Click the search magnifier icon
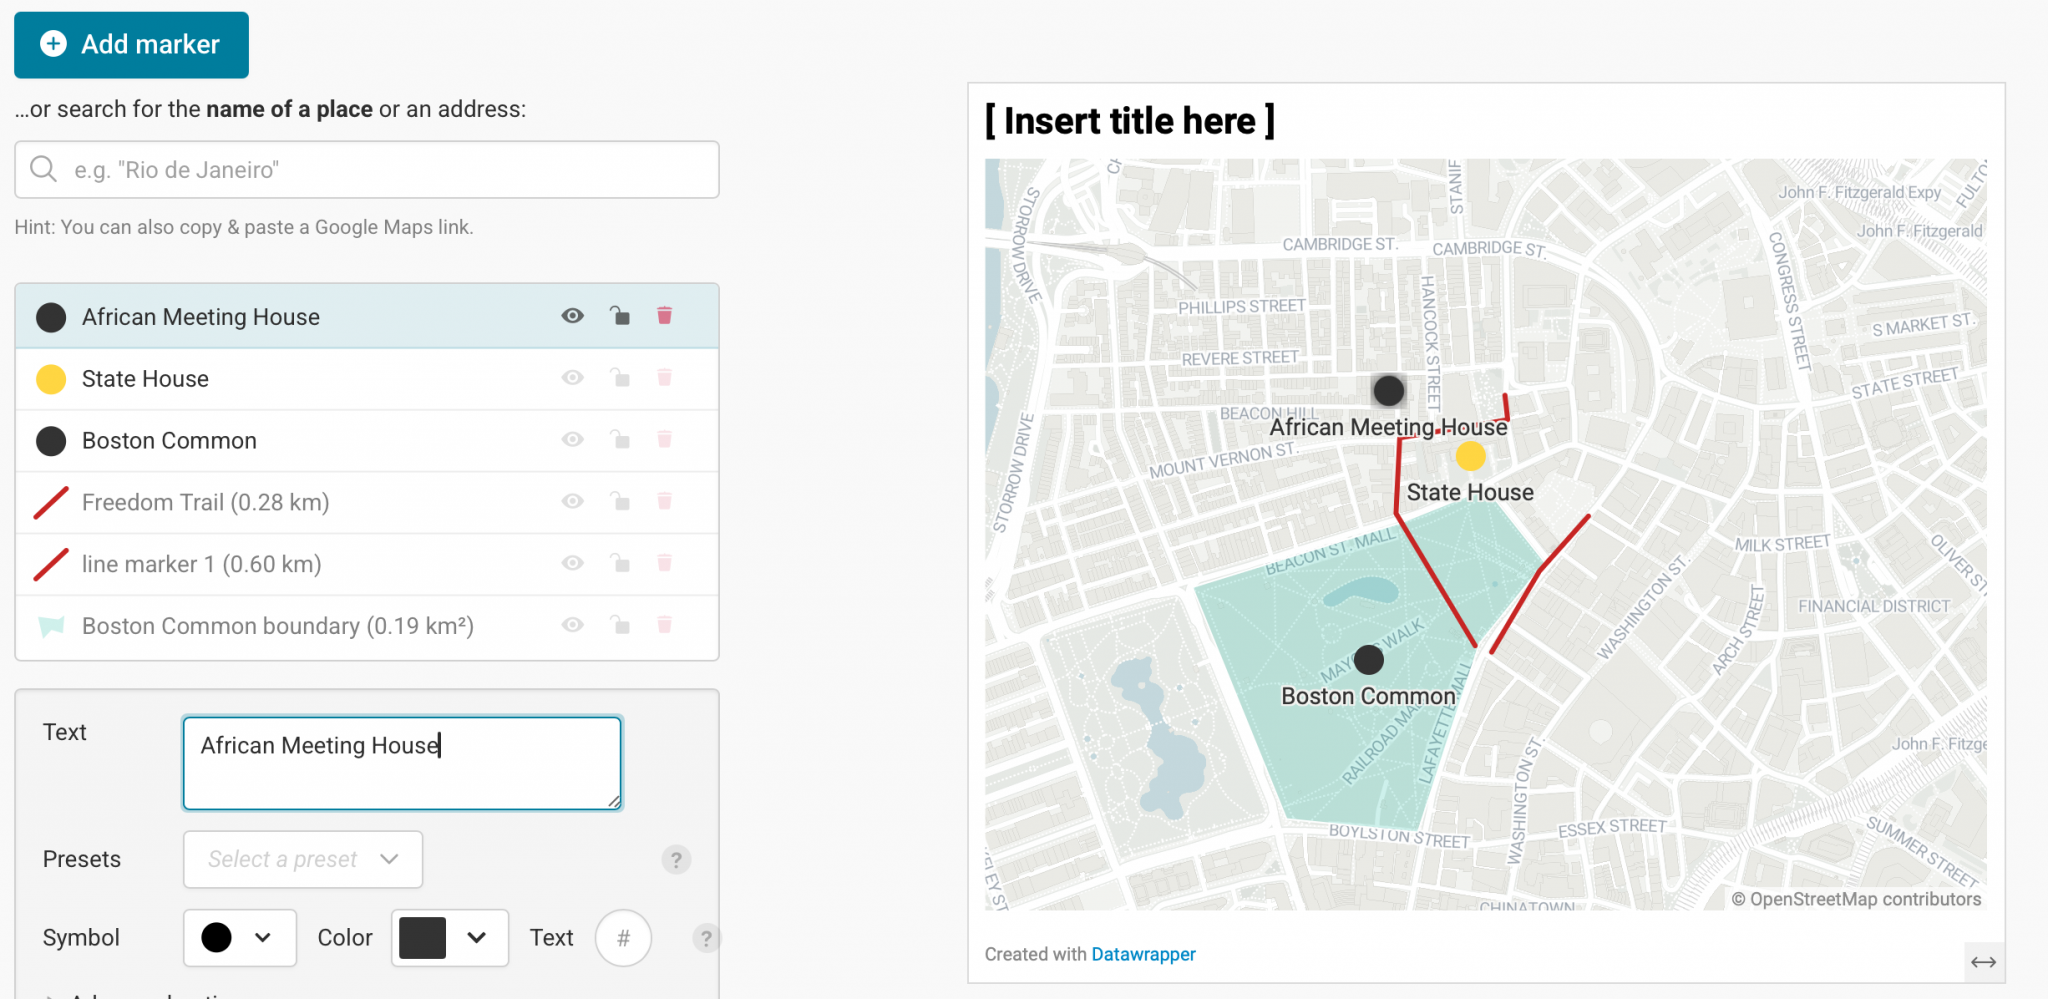 [43, 169]
